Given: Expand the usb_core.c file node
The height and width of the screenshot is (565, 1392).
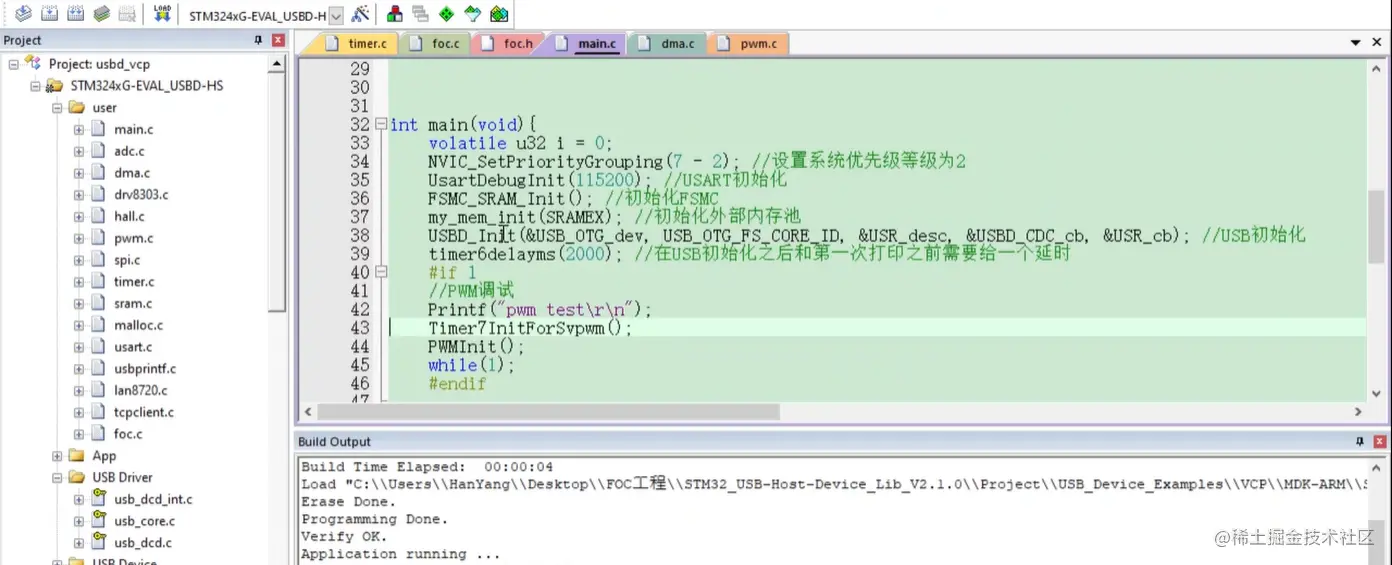Looking at the screenshot, I should (79, 521).
